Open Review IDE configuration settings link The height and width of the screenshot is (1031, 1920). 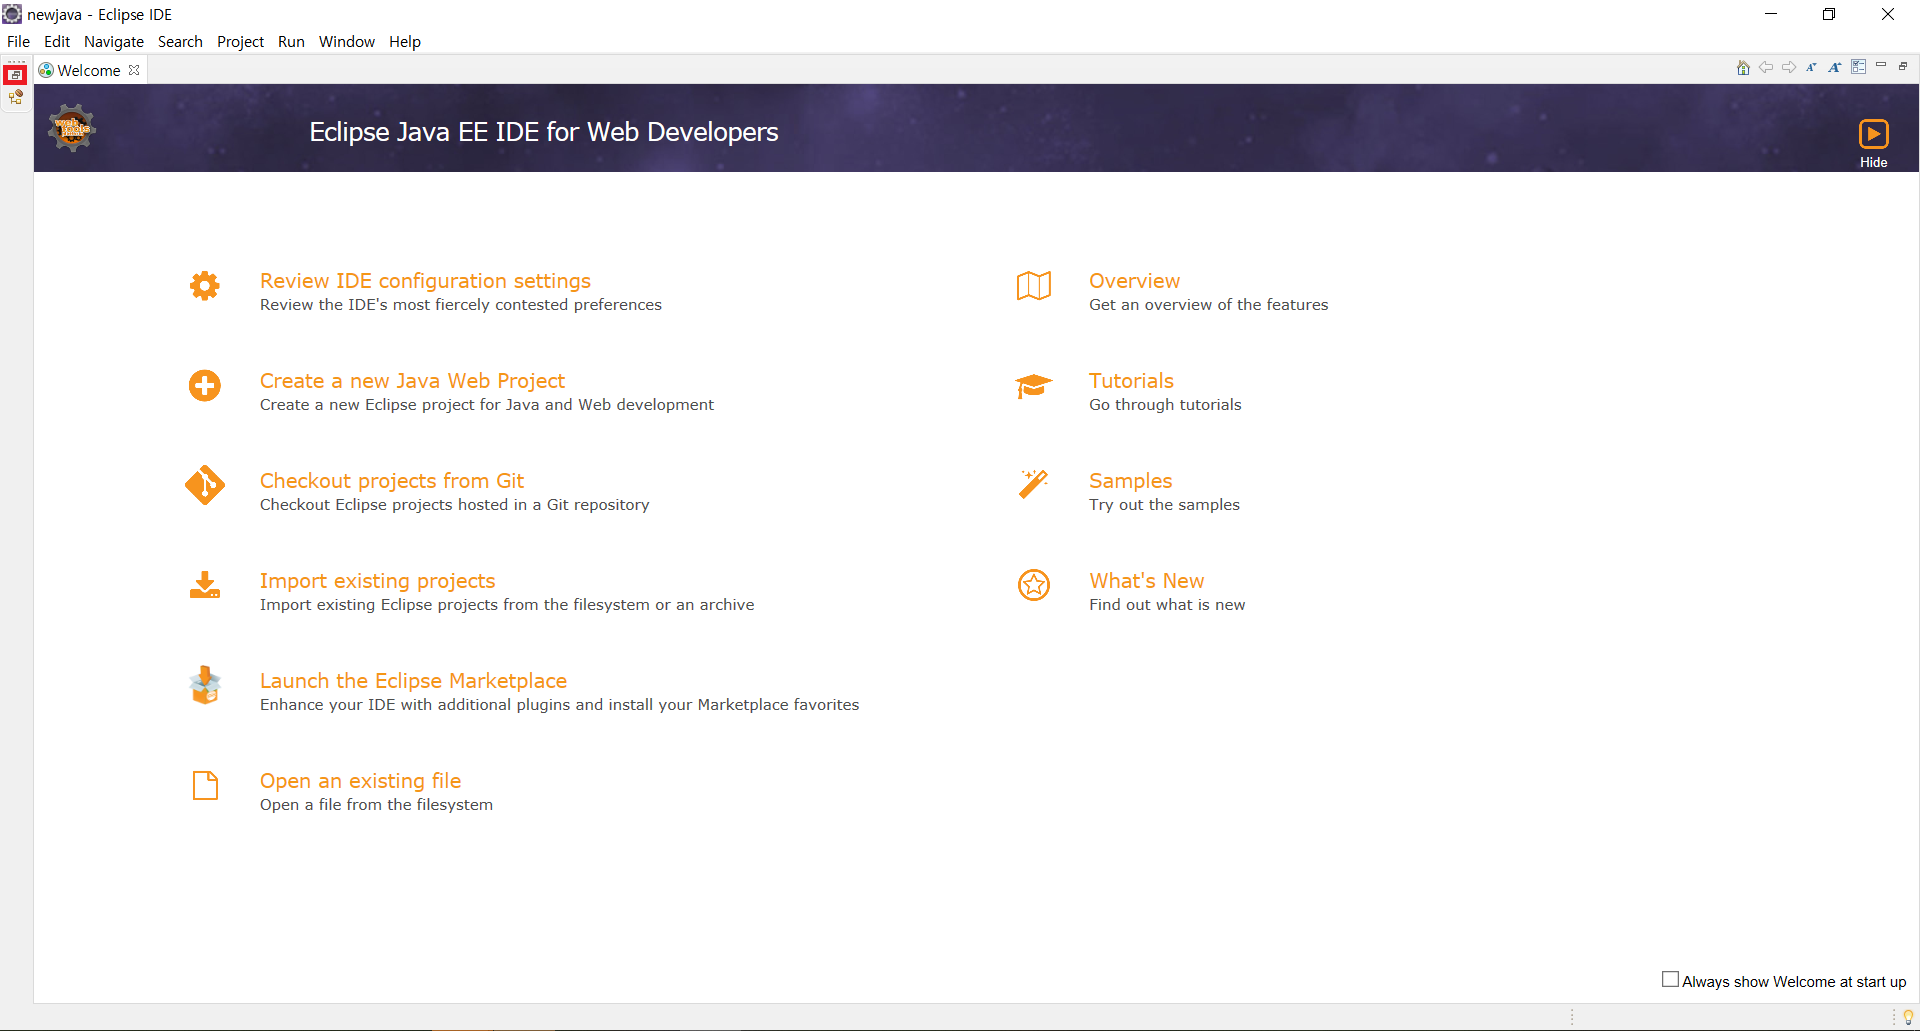click(x=425, y=281)
